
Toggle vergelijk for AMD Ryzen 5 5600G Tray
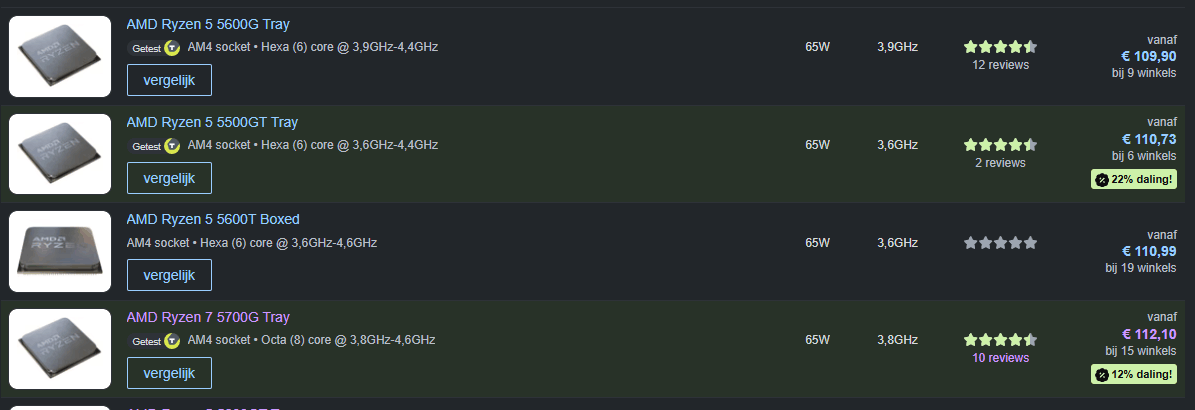click(169, 80)
